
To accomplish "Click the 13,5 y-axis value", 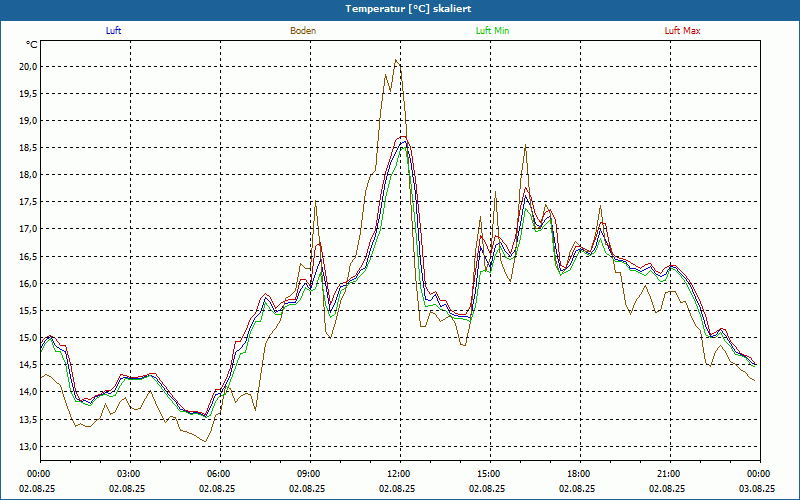I will pos(29,419).
